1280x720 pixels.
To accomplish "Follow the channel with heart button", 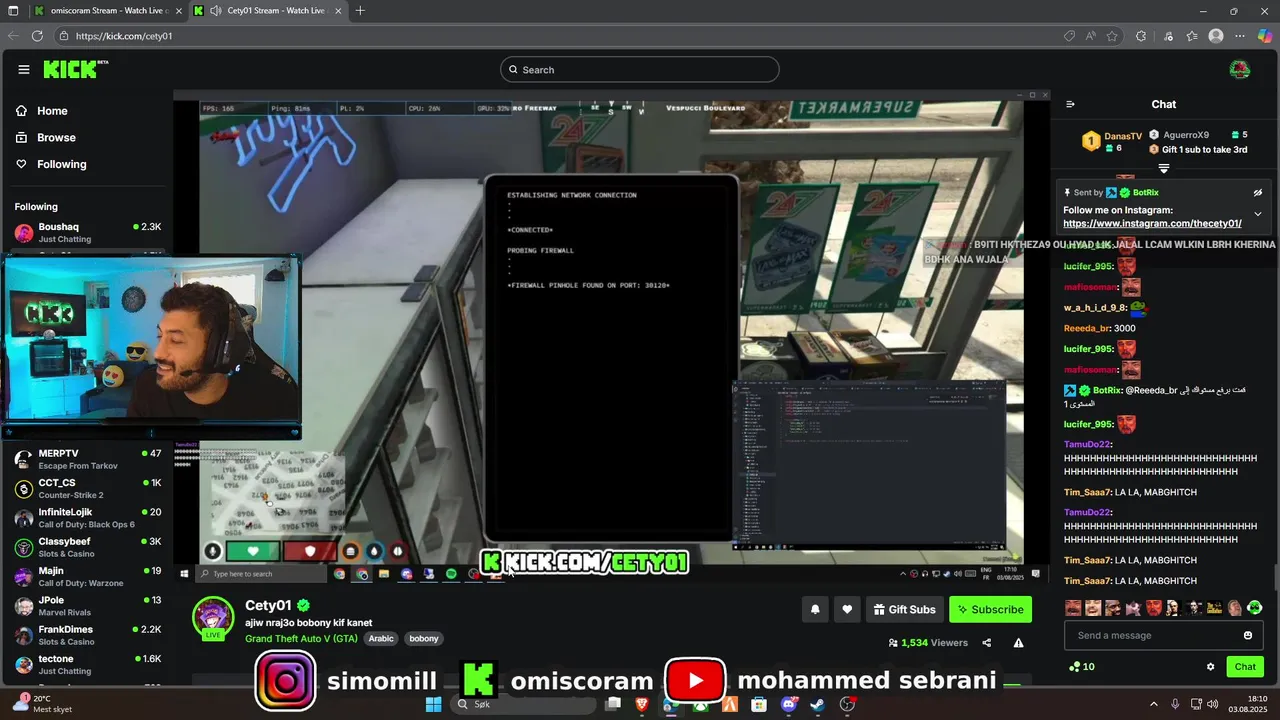I will point(847,609).
